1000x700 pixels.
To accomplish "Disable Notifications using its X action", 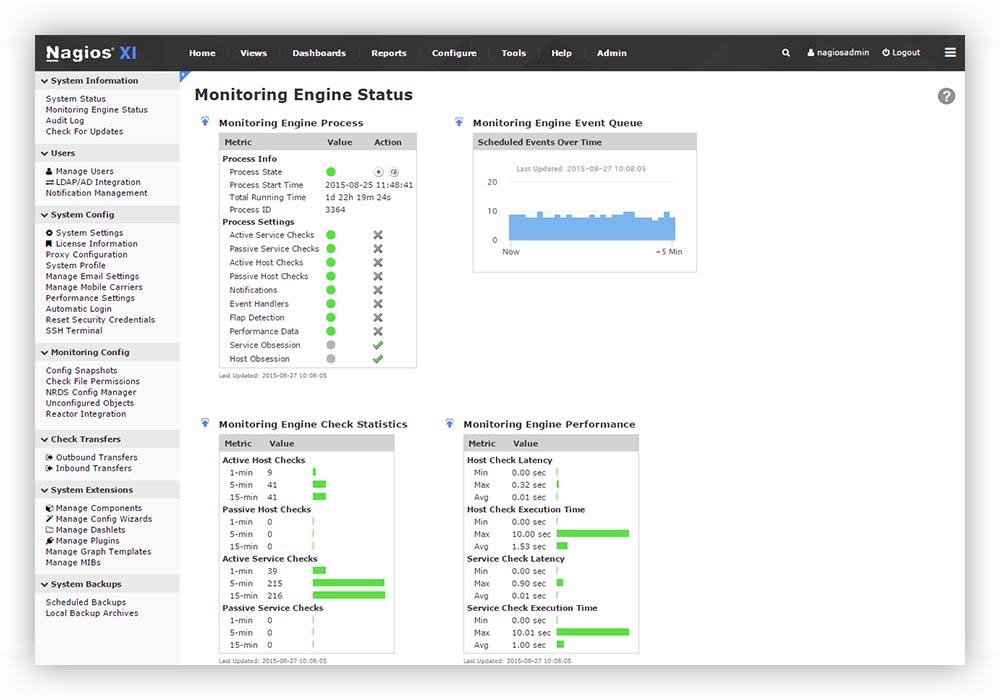I will point(378,290).
